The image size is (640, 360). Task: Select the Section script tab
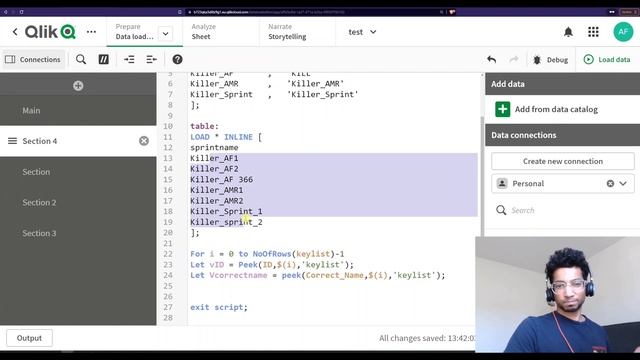78,172
